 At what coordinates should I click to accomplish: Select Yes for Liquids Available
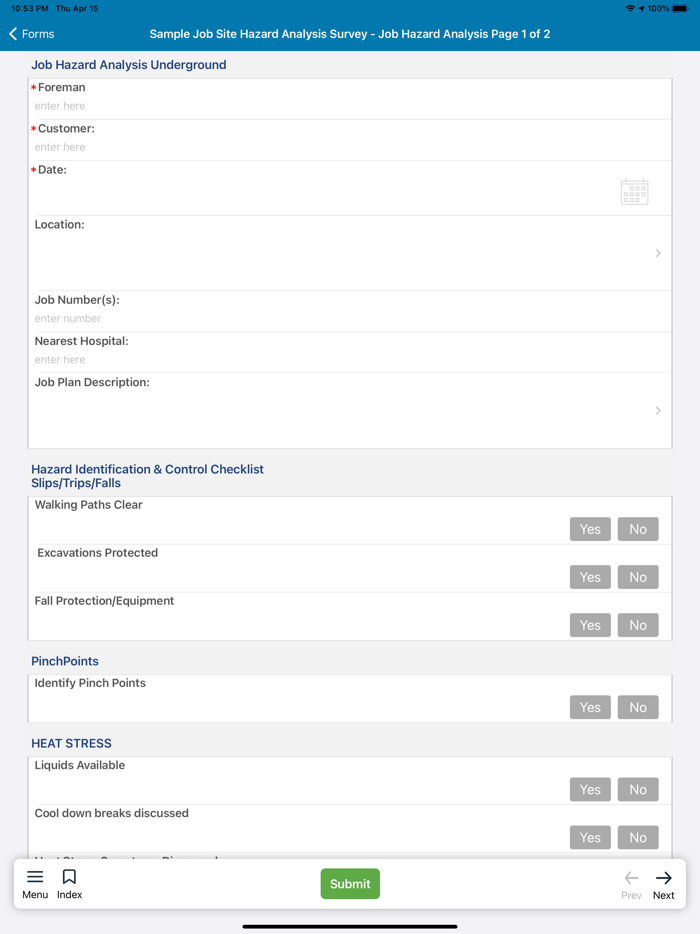(590, 789)
